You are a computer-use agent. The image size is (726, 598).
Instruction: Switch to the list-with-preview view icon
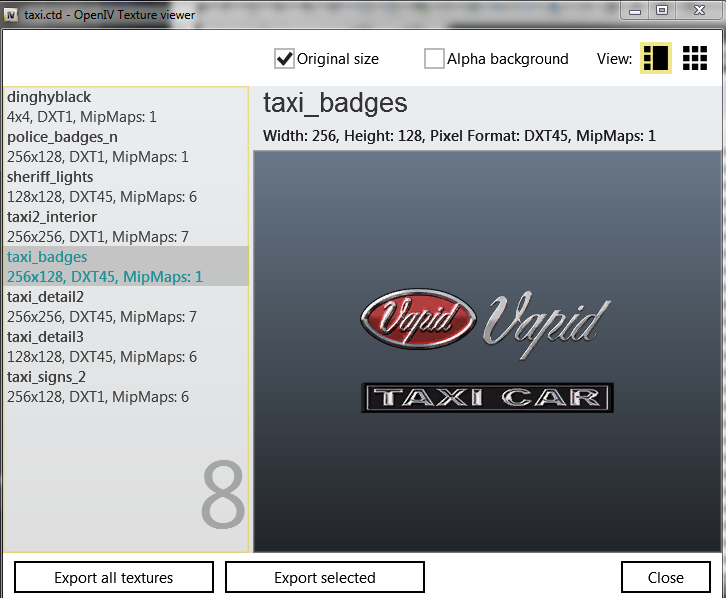656,58
